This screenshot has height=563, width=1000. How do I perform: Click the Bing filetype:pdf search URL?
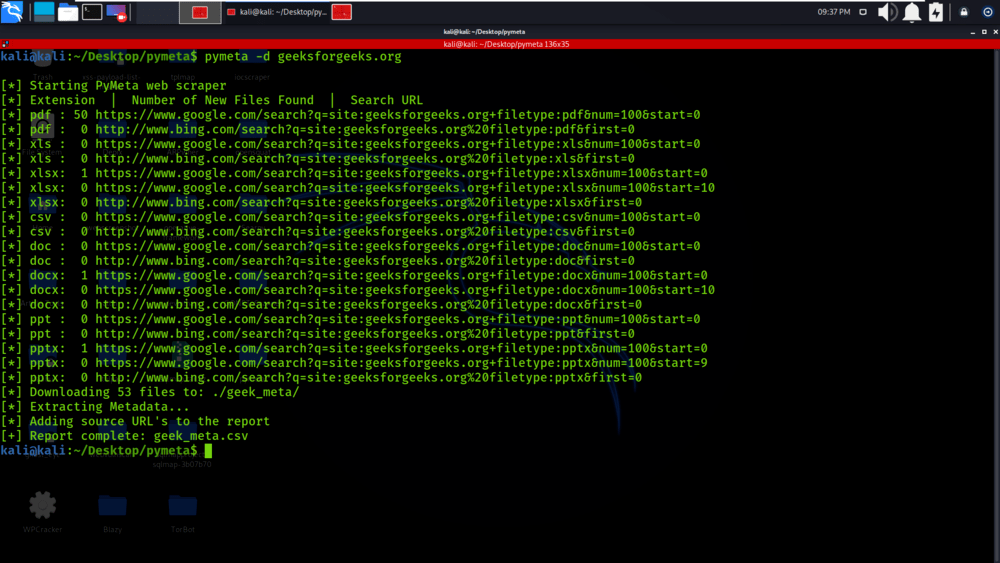coord(365,129)
